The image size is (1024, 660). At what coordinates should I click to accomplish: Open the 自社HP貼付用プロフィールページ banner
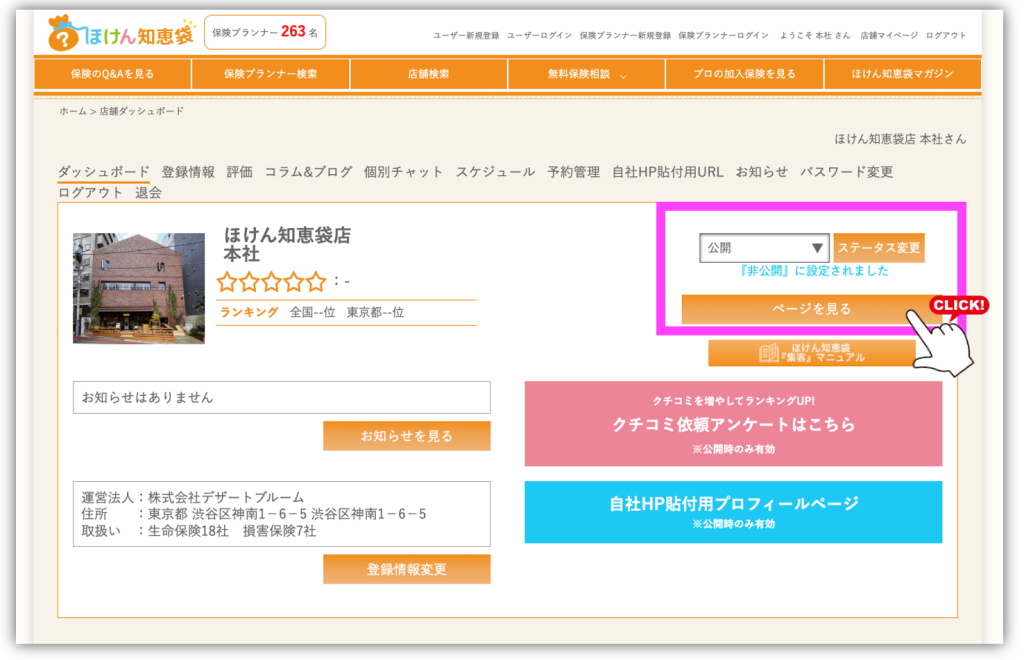pos(733,512)
